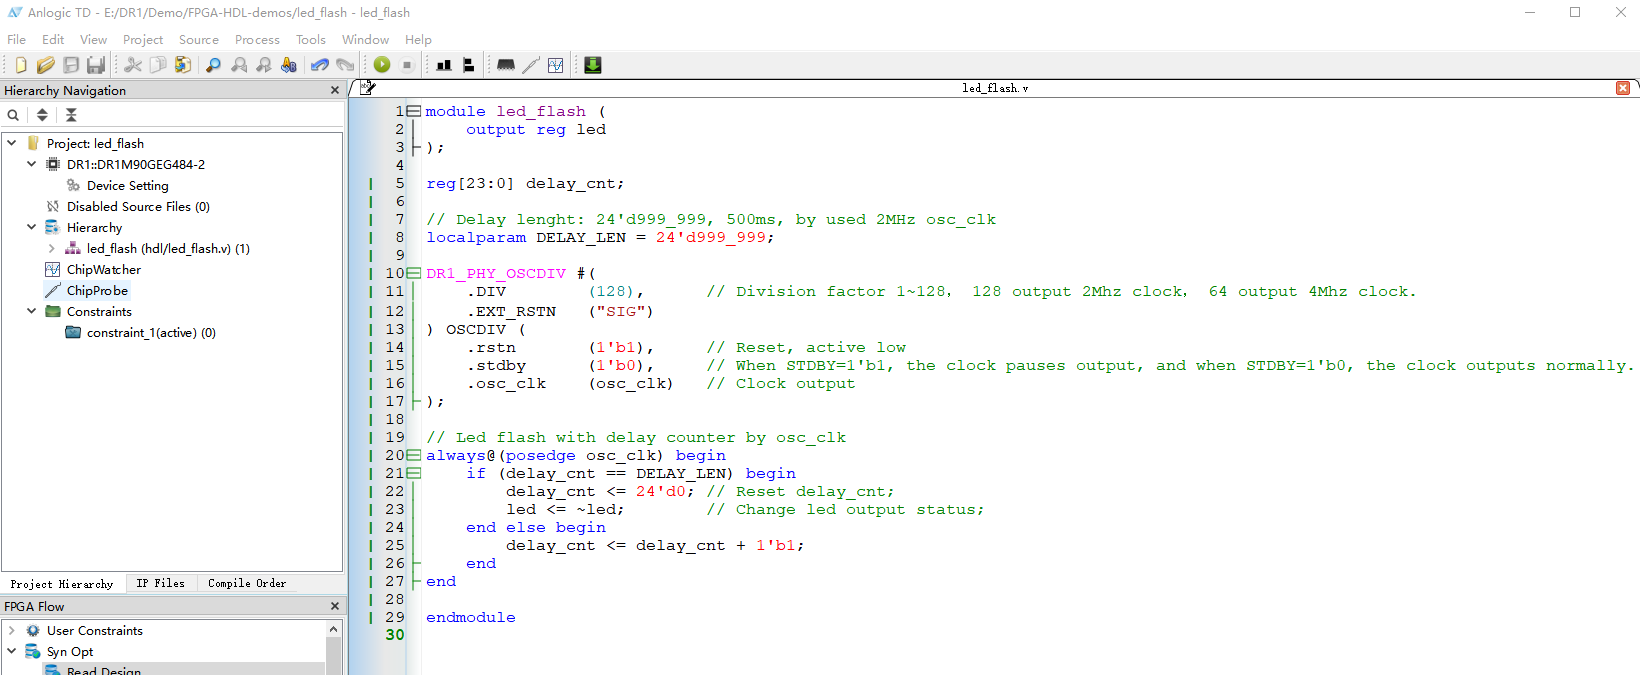
Task: Click the Cut scissors icon
Action: 132,65
